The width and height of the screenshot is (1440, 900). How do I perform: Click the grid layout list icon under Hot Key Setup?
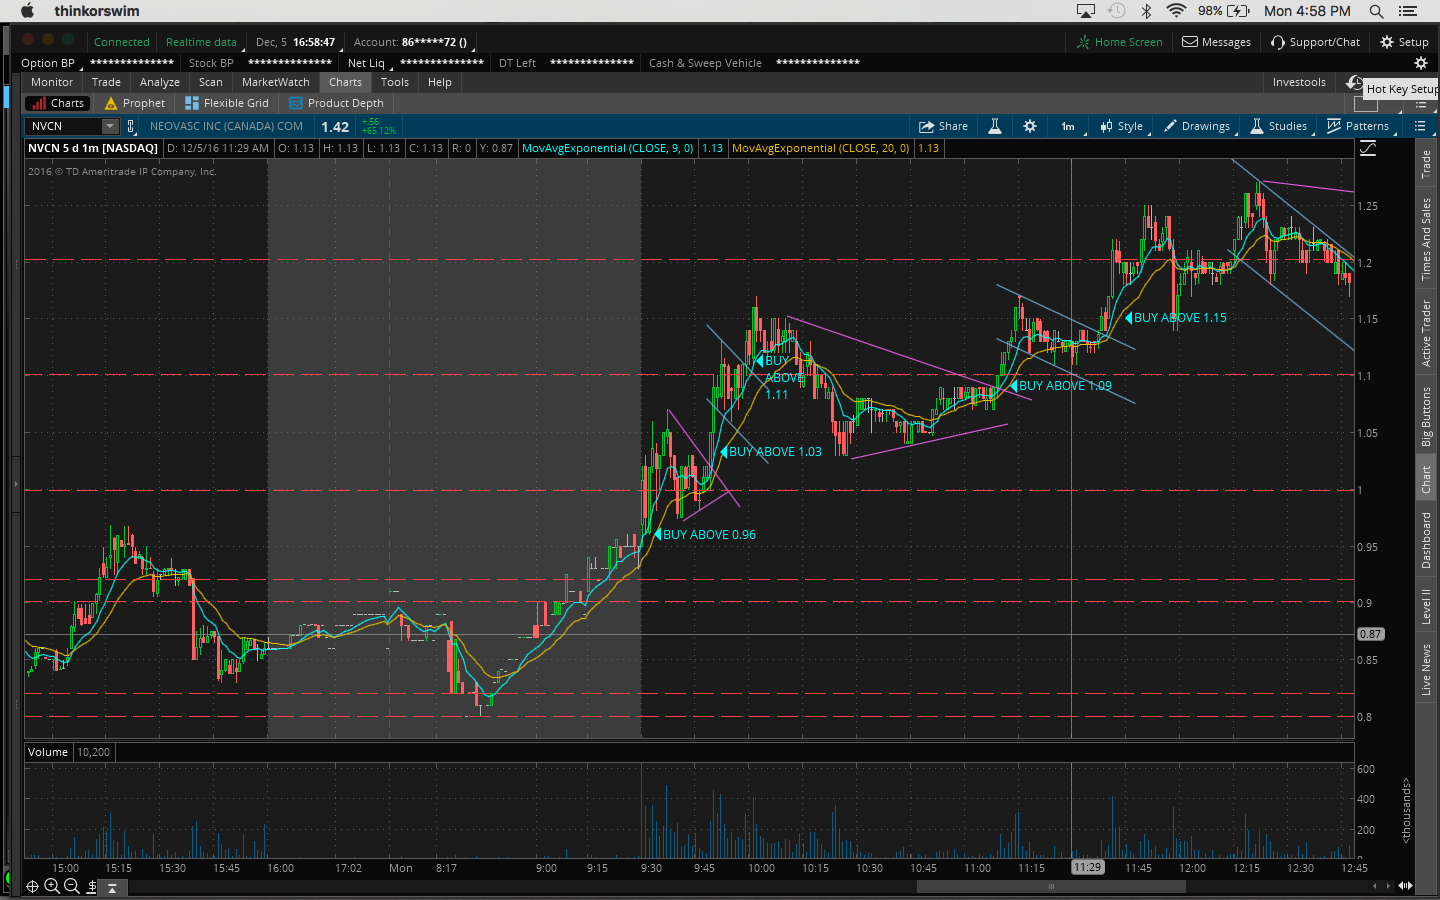click(x=1420, y=104)
